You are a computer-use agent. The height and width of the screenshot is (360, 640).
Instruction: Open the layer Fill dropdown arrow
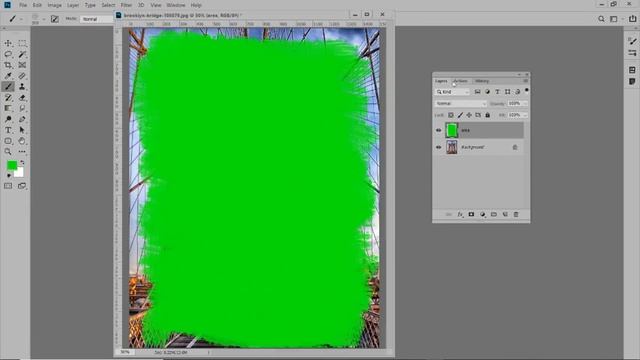pos(525,115)
